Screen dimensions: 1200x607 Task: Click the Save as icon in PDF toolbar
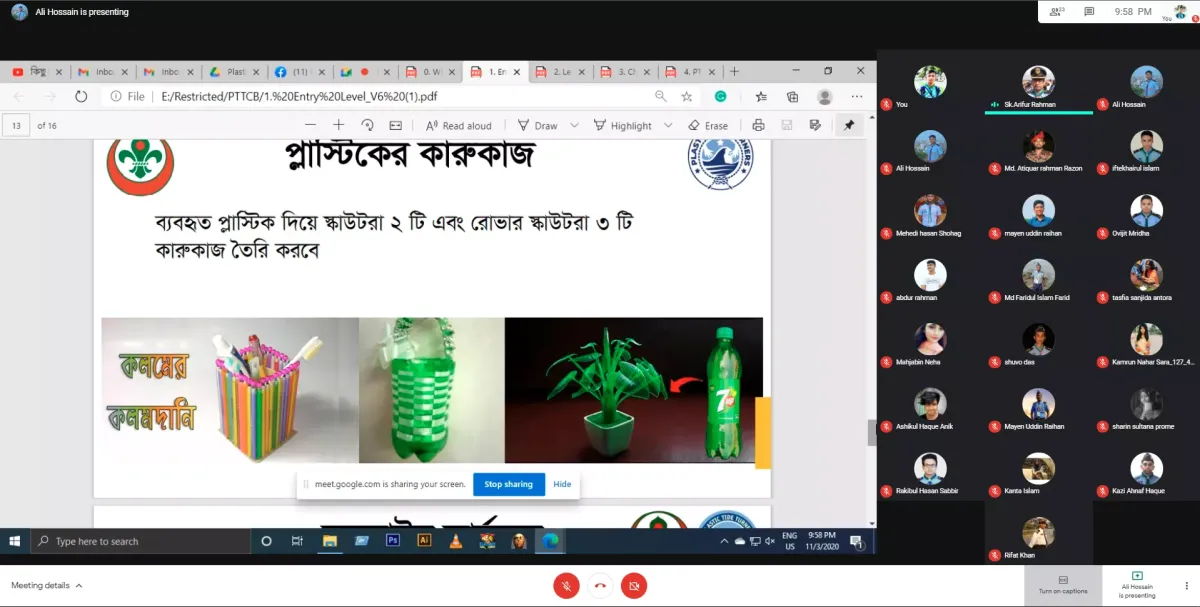click(x=815, y=125)
